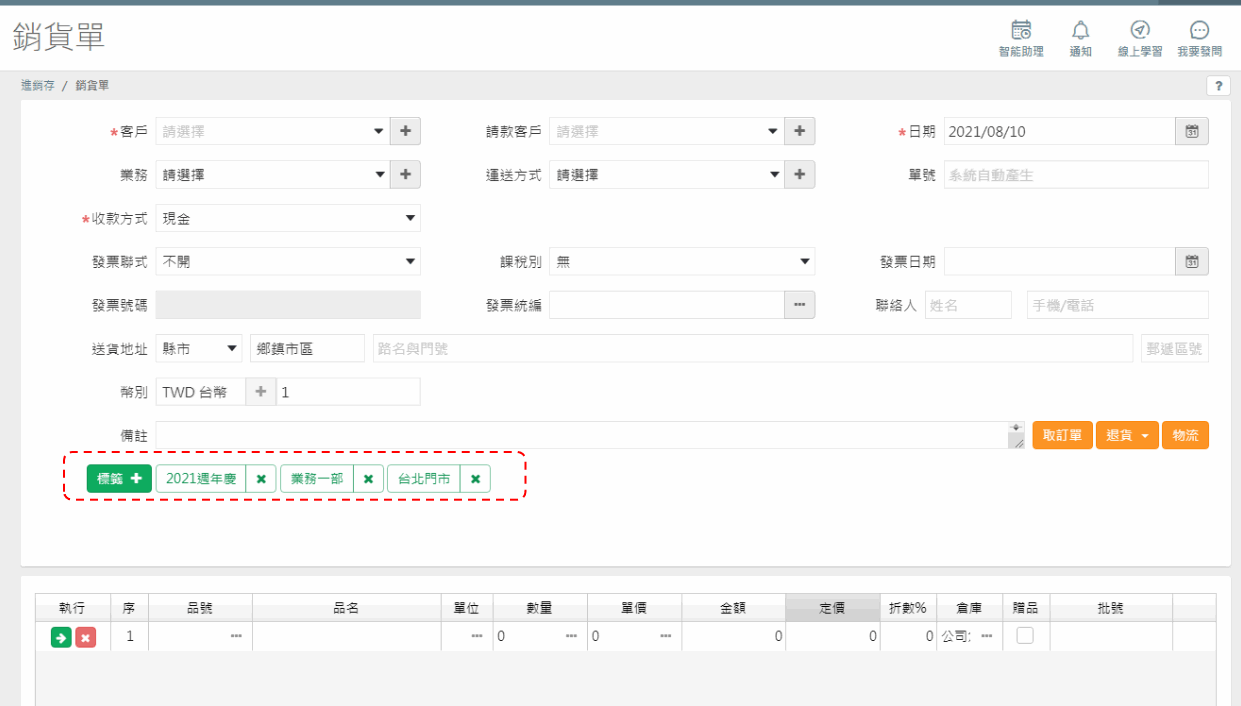This screenshot has height=706, width=1241.
Task: Open the 日期 calendar picker icon
Action: [x=1191, y=131]
